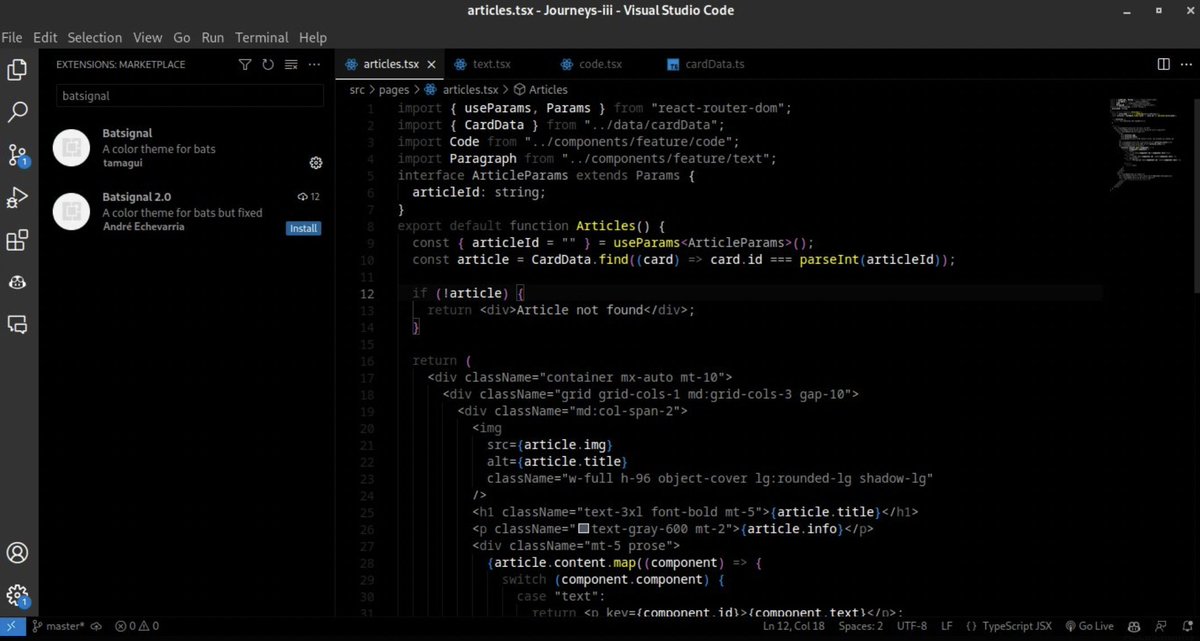Open the File menu
The height and width of the screenshot is (641, 1200).
point(12,37)
